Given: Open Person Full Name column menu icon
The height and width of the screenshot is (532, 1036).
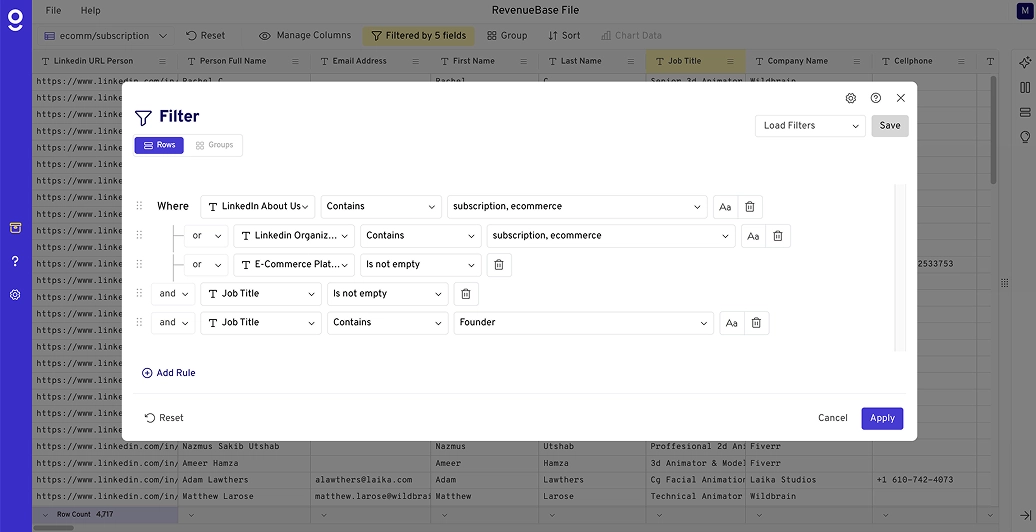Looking at the screenshot, I should pos(295,61).
